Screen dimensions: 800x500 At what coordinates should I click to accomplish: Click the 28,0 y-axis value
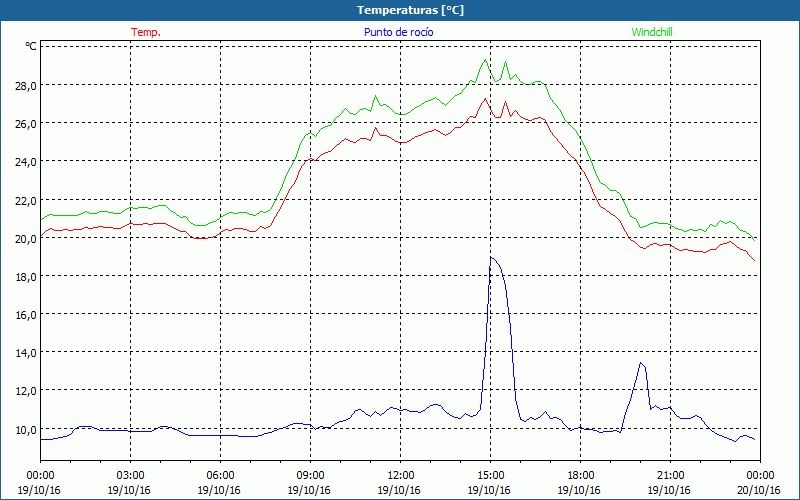point(26,85)
